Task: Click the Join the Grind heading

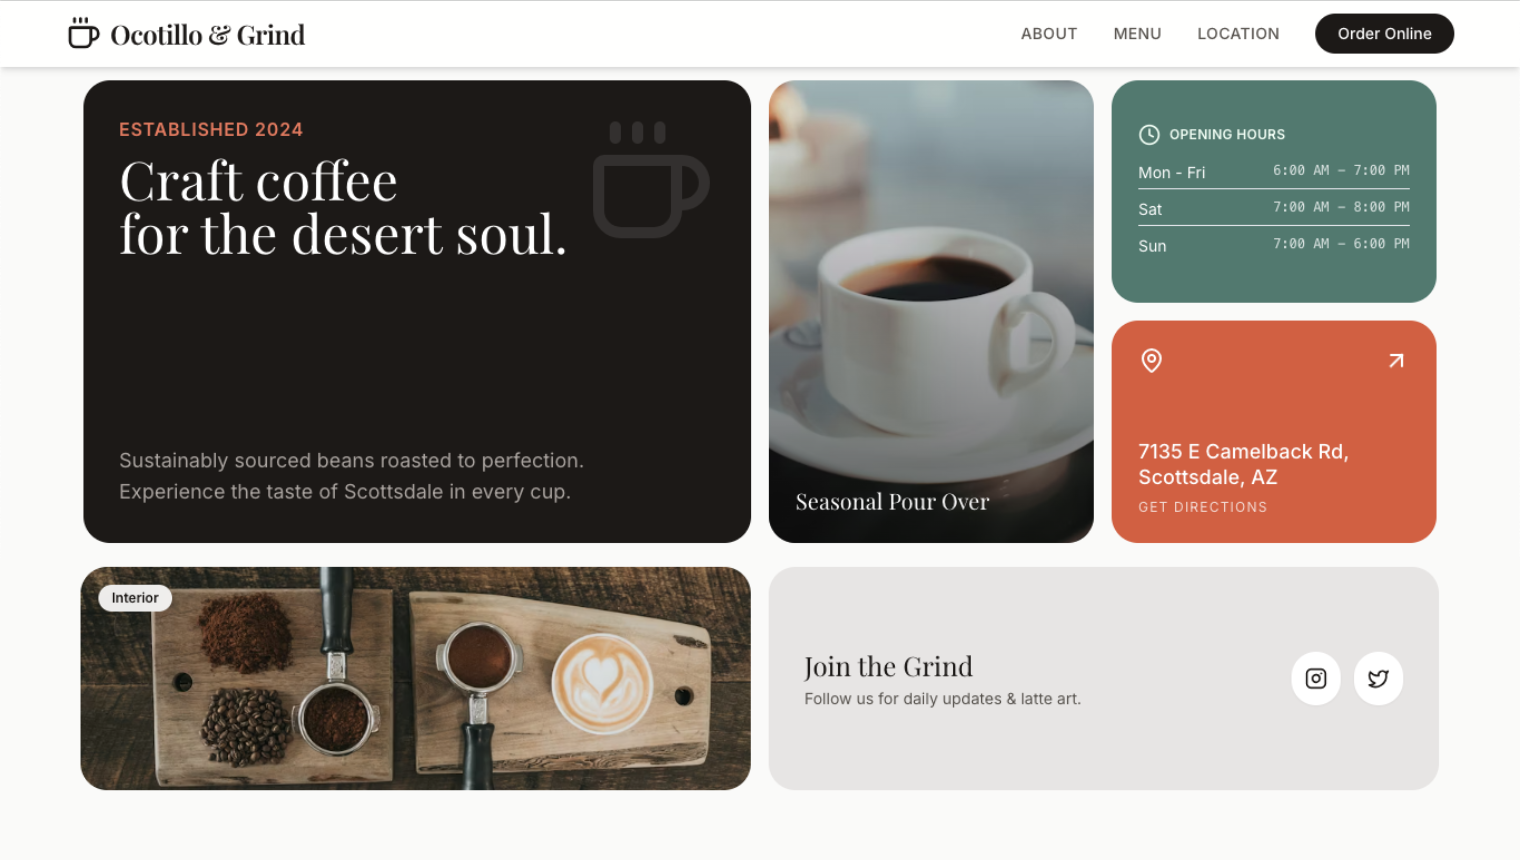Action: [x=888, y=667]
